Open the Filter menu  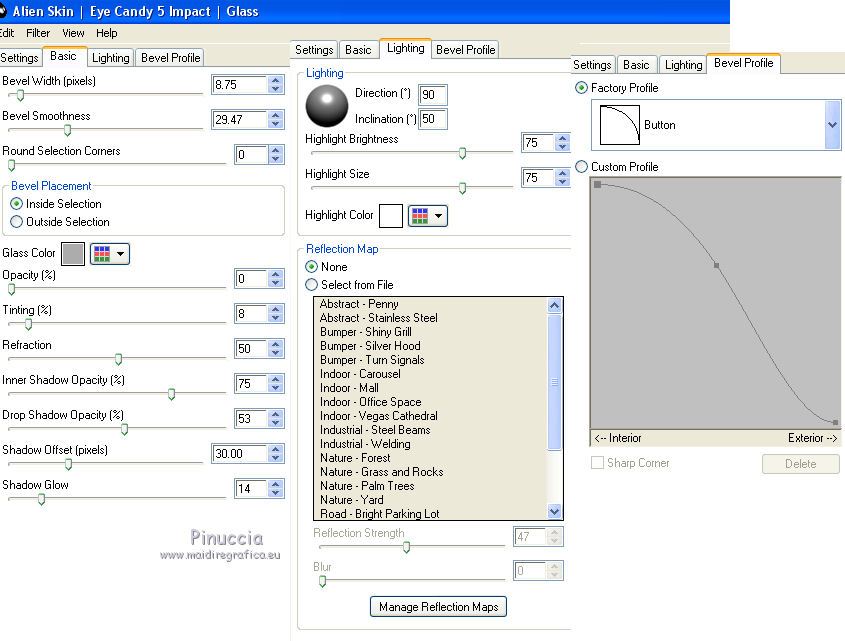click(x=38, y=33)
